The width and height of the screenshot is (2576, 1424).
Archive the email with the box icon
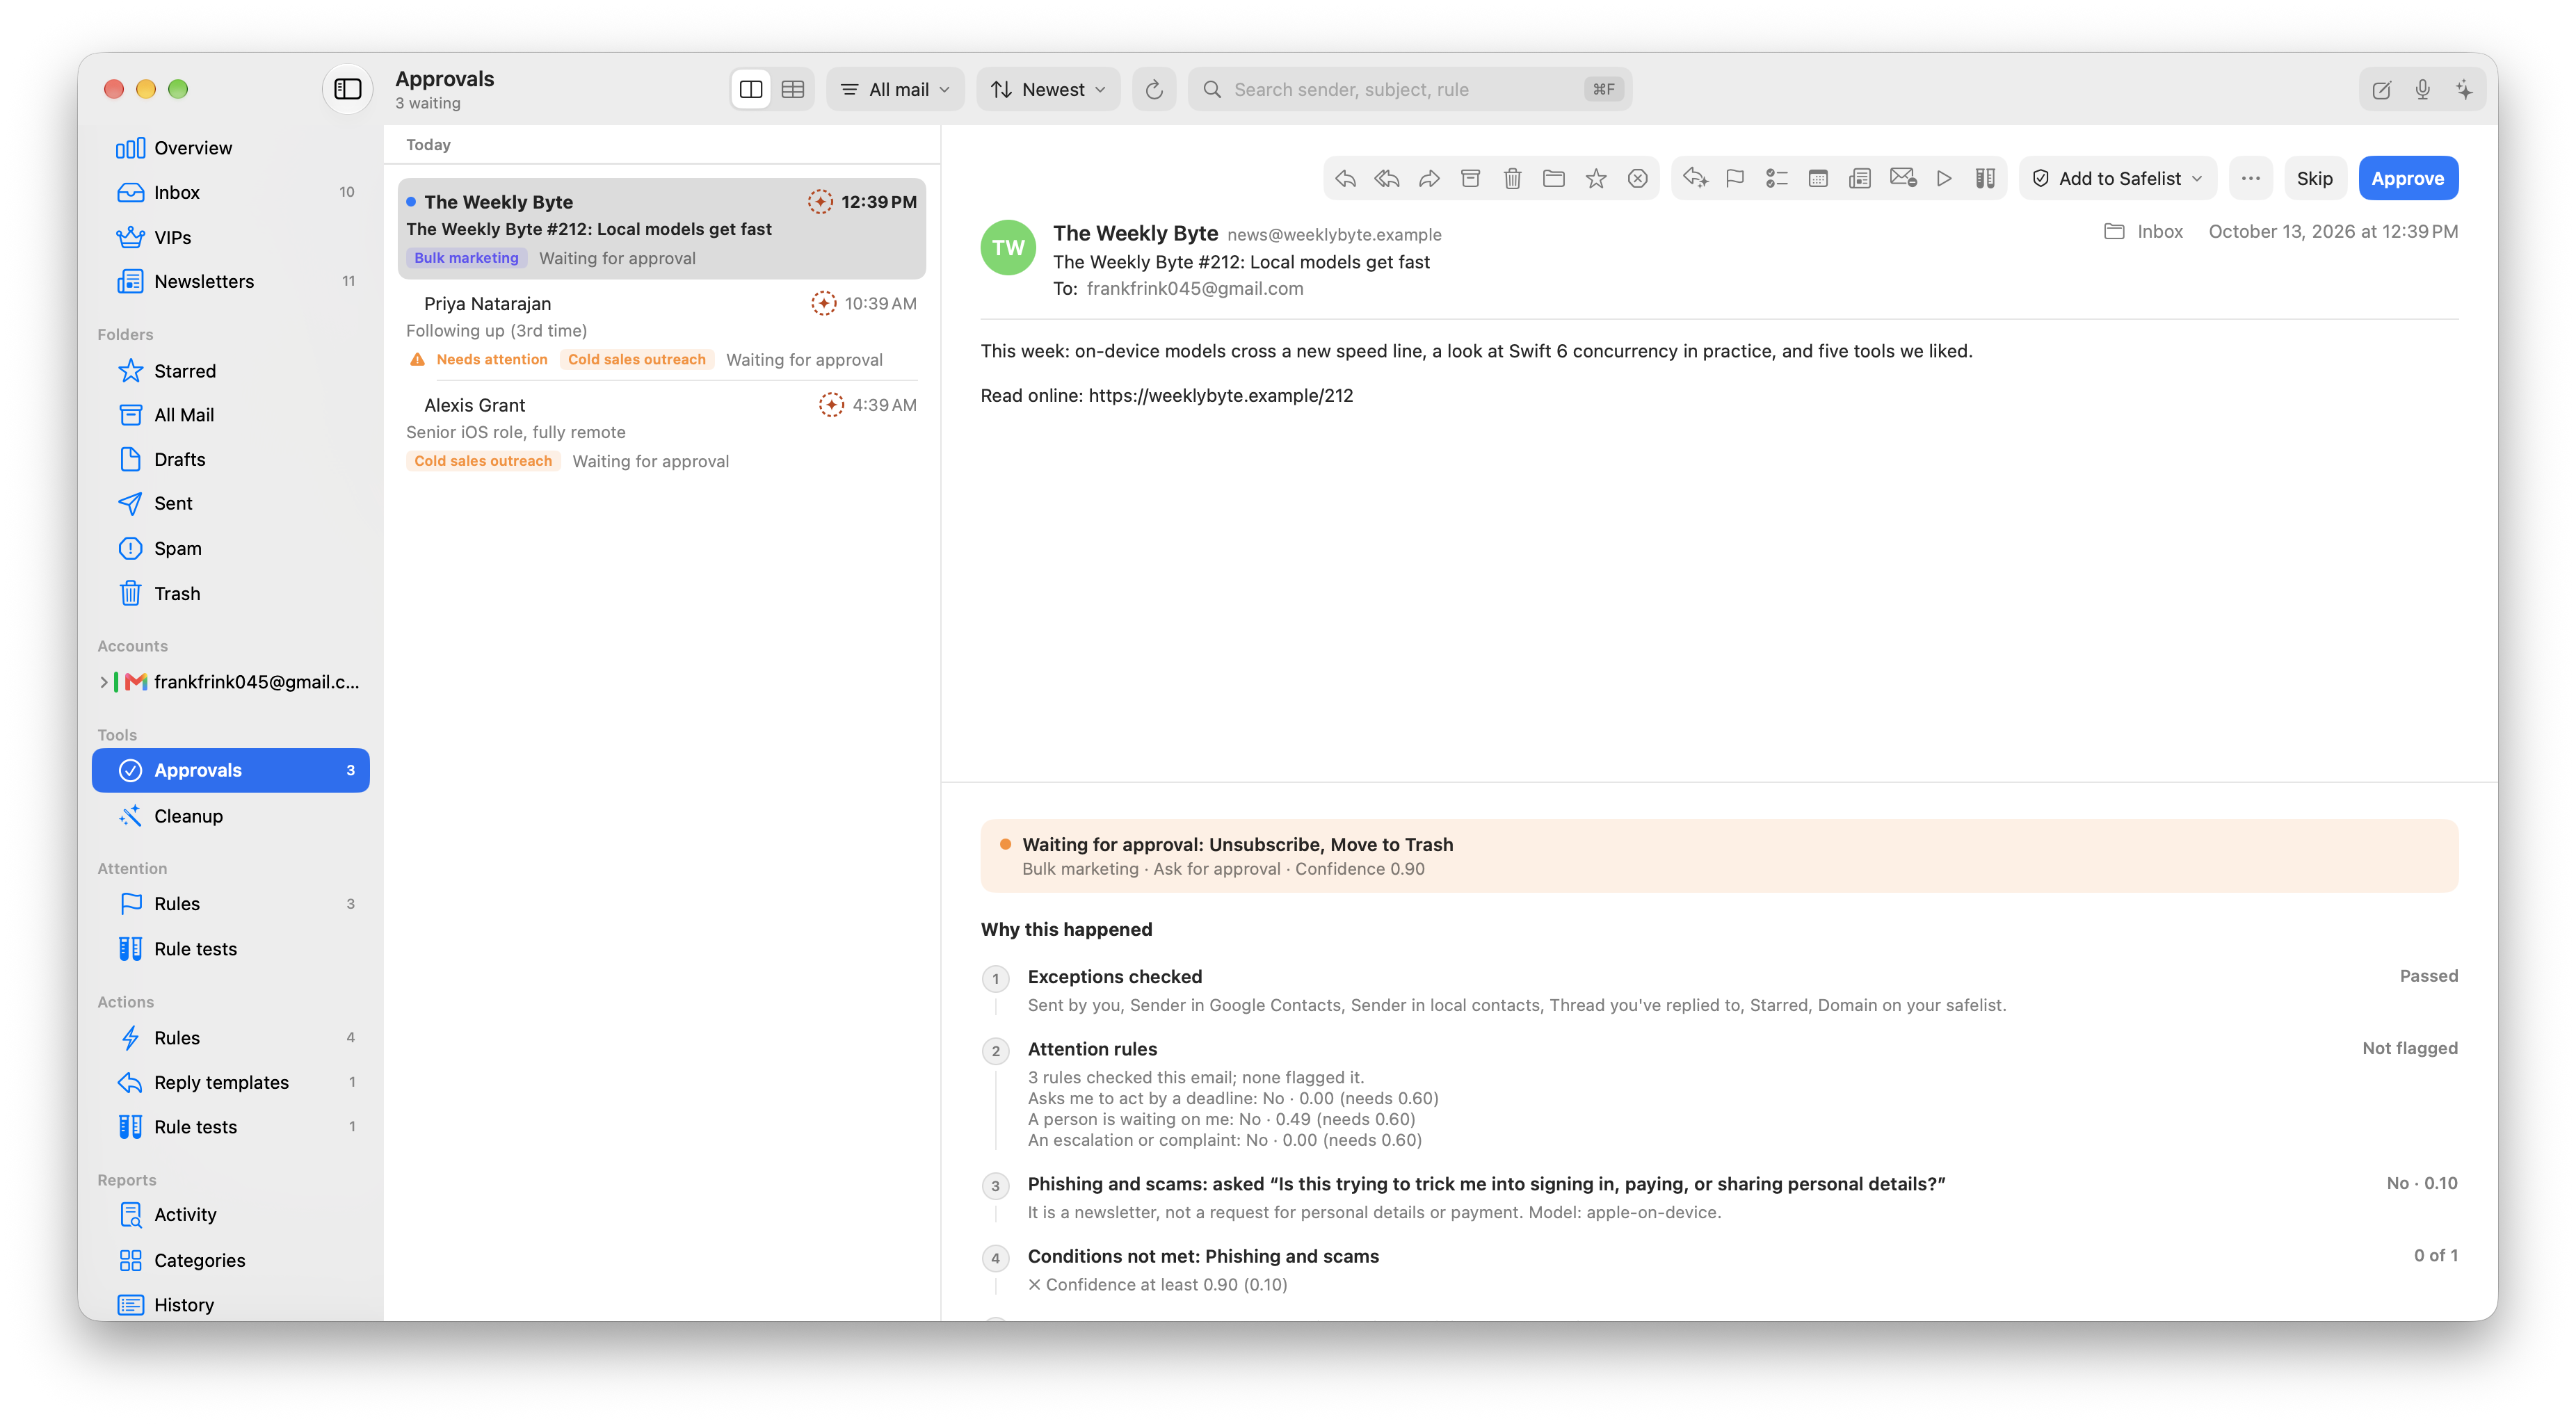point(1470,178)
